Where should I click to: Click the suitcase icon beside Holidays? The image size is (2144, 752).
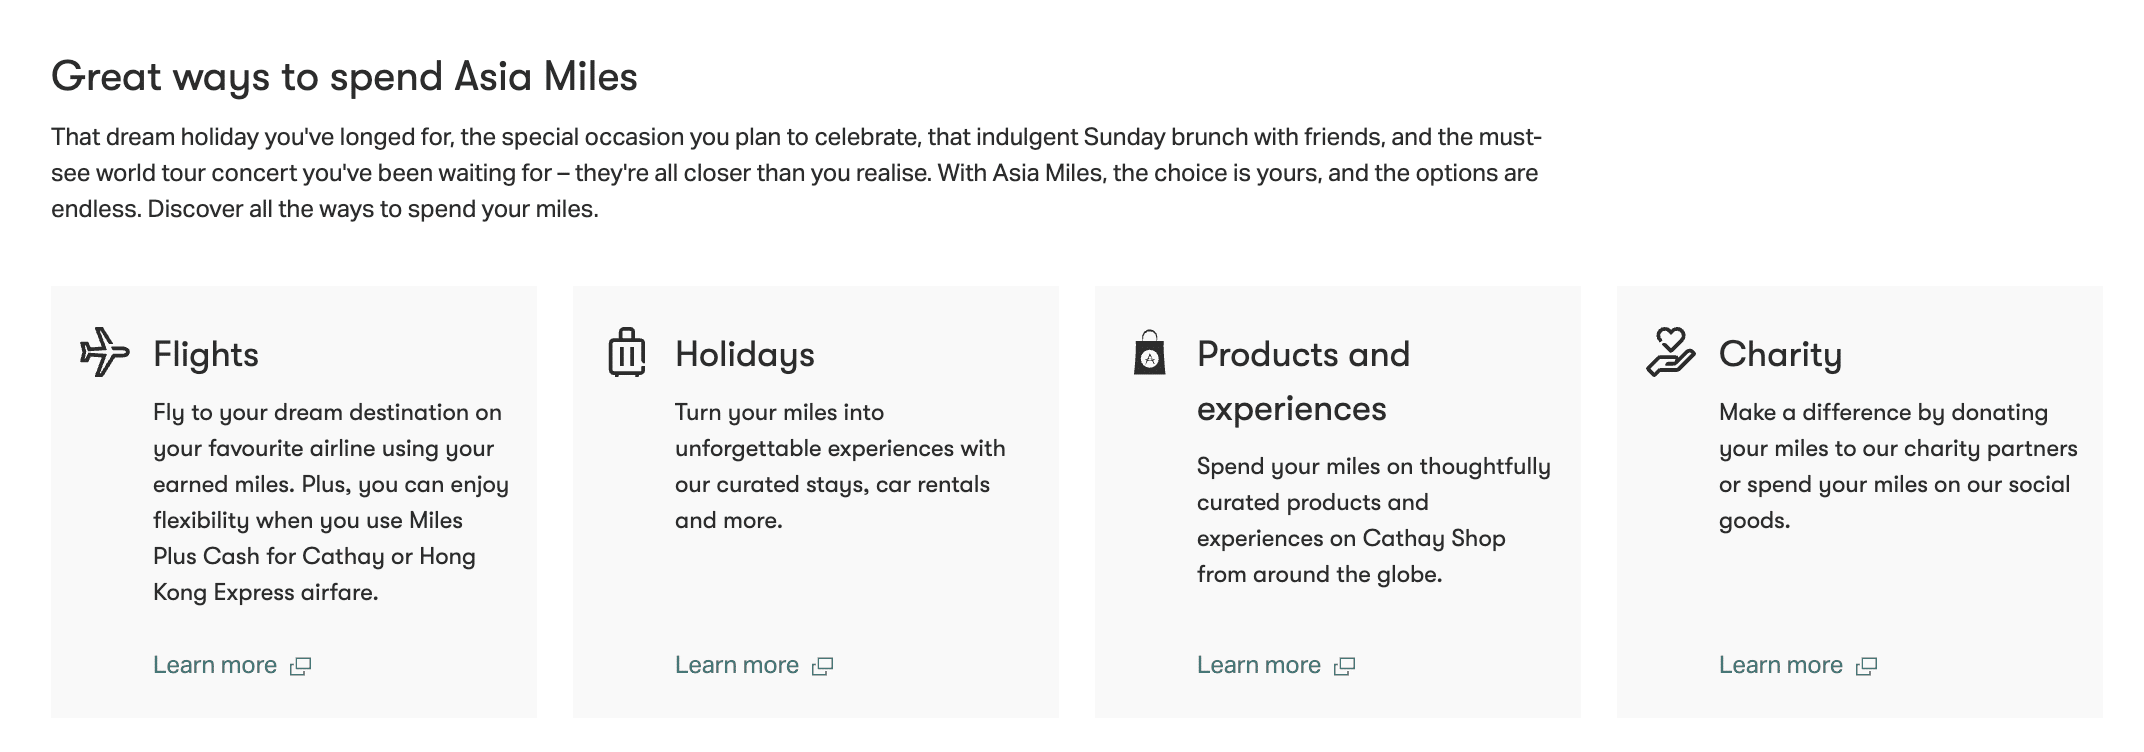tap(627, 353)
